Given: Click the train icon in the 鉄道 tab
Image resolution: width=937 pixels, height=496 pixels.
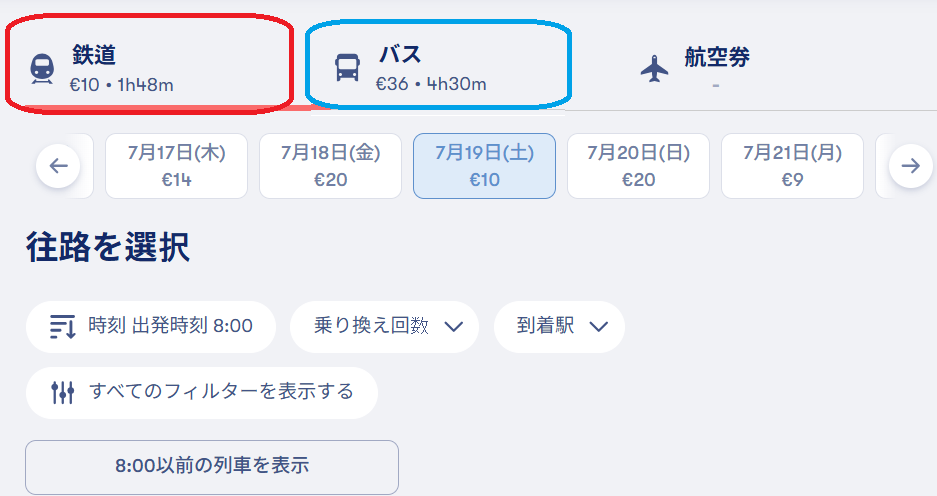Looking at the screenshot, I should click(x=42, y=69).
